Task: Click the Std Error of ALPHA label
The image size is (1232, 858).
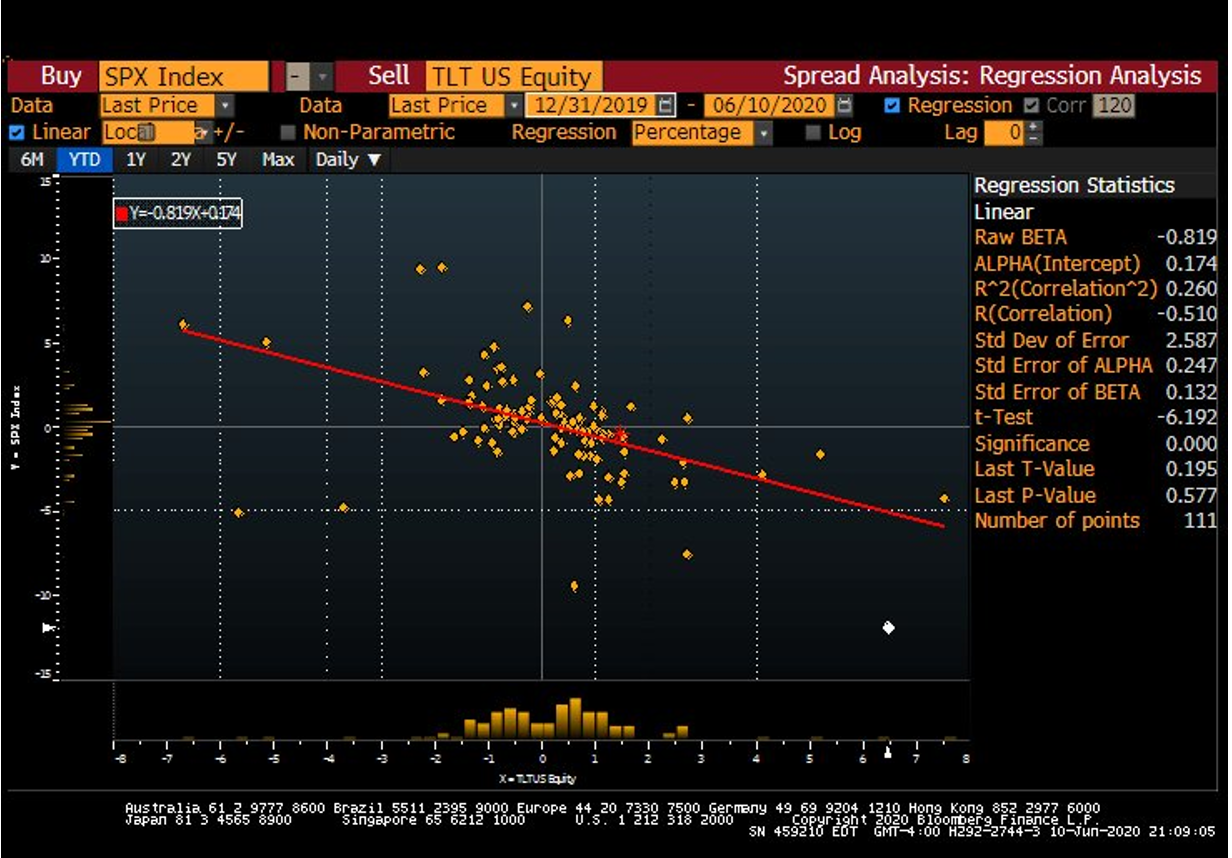Action: pos(1063,367)
